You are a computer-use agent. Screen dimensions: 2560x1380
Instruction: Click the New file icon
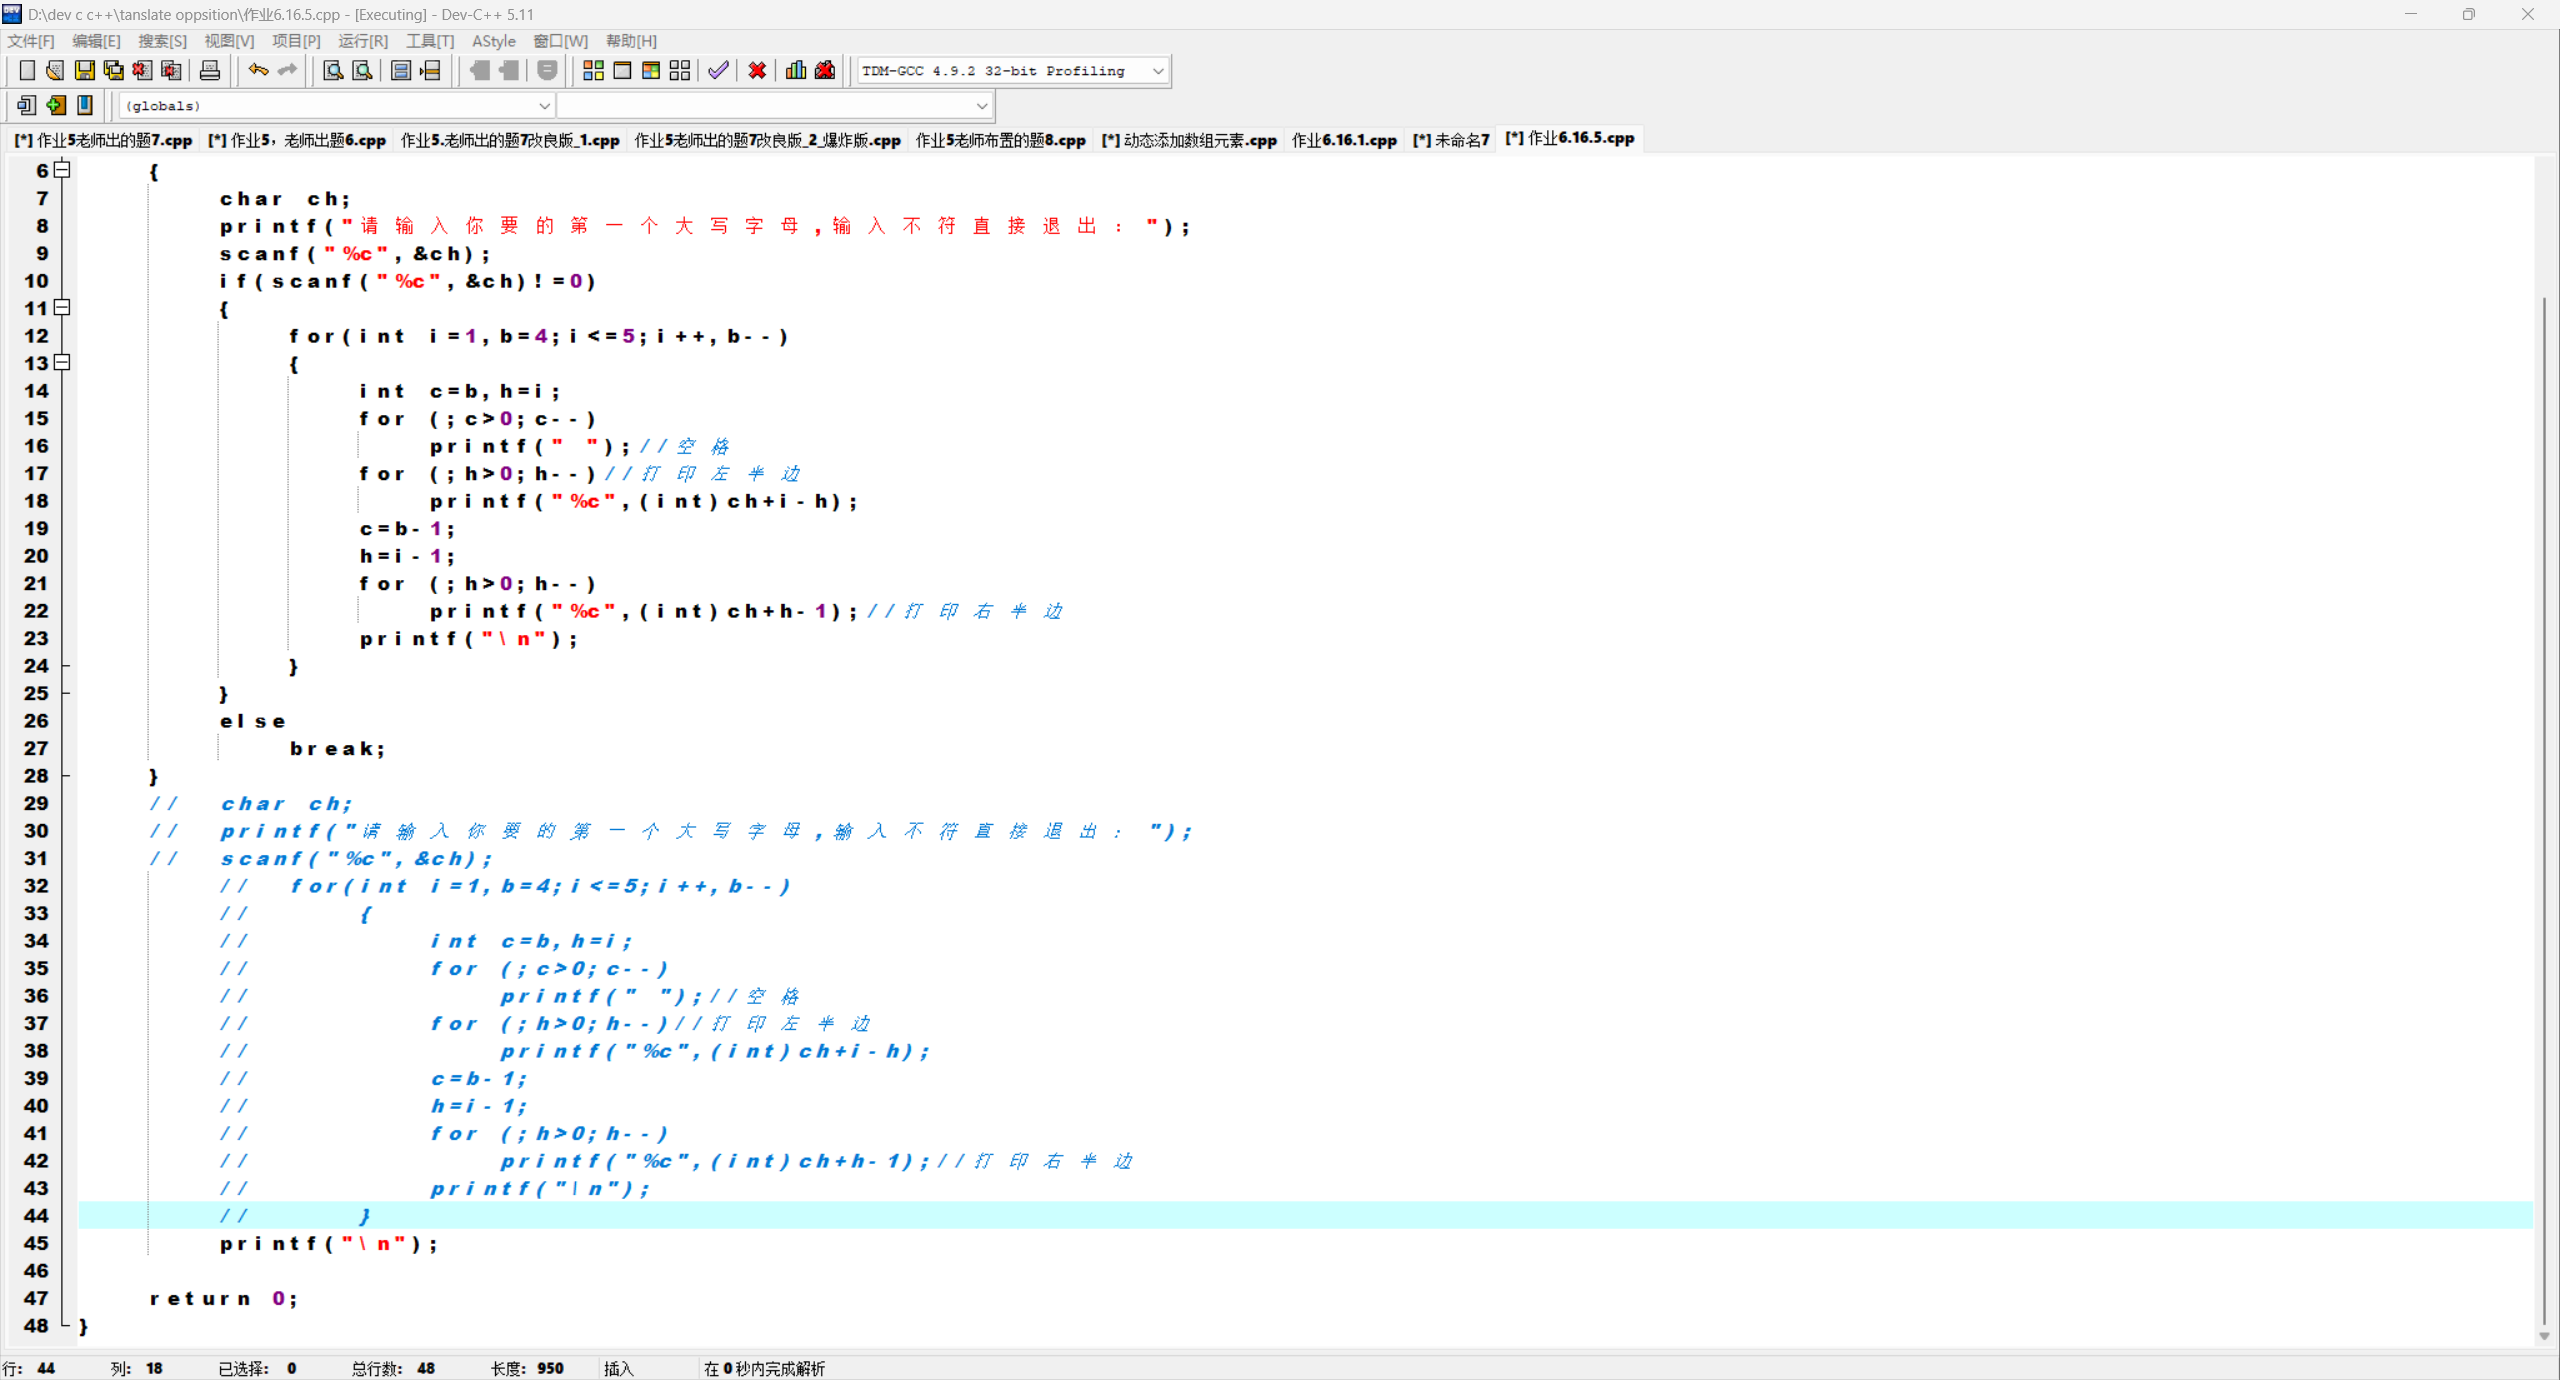[27, 70]
